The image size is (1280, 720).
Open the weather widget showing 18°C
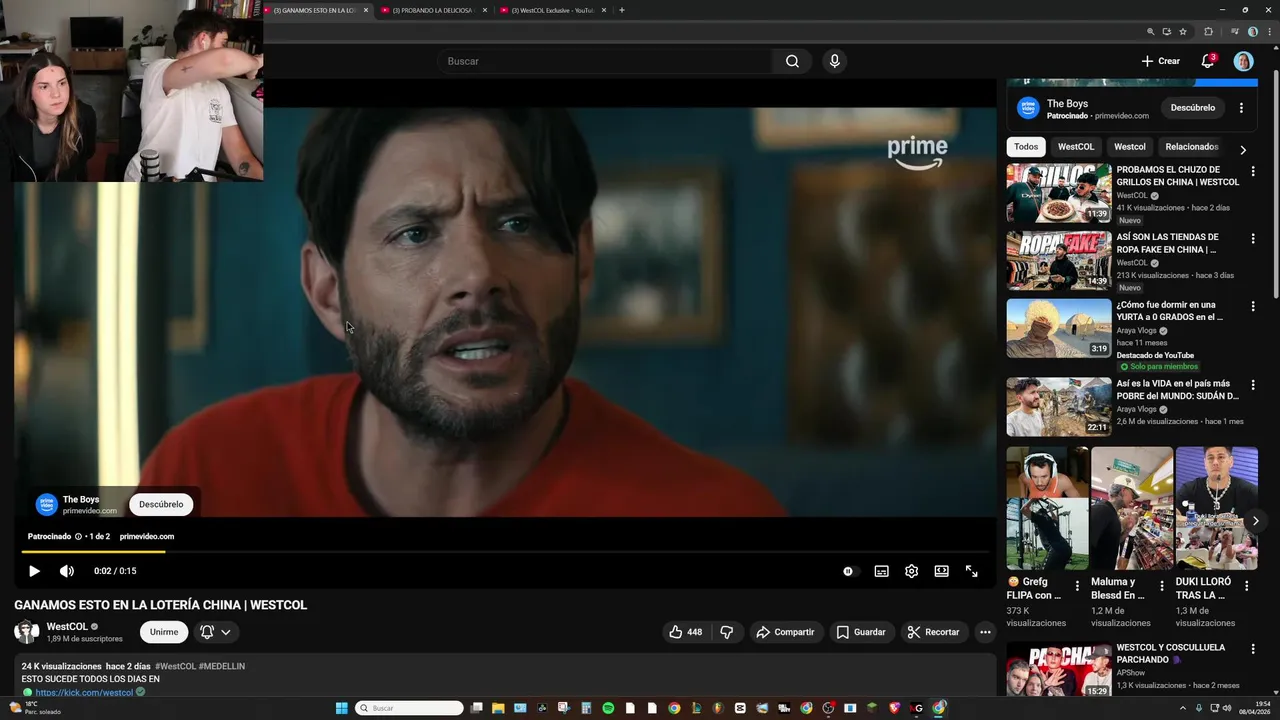point(35,708)
